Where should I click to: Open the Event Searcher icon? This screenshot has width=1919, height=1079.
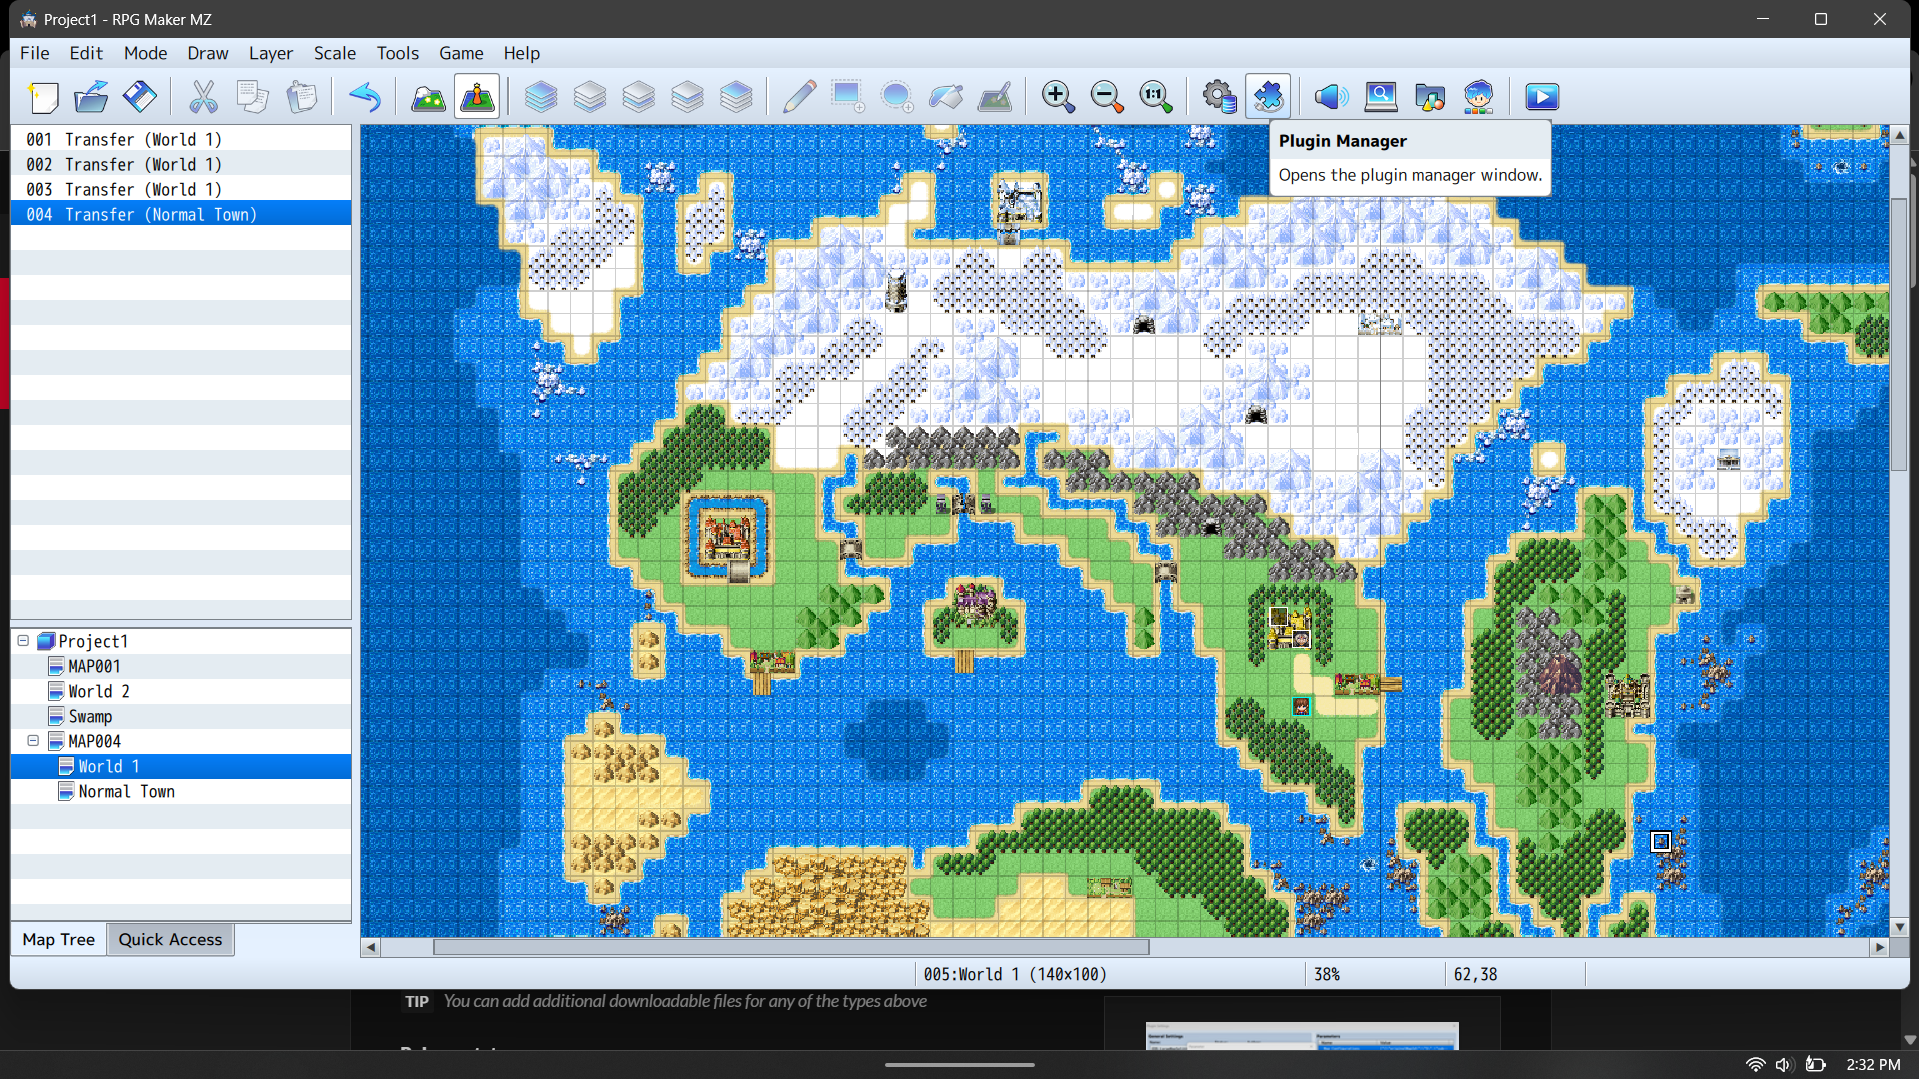[1381, 97]
